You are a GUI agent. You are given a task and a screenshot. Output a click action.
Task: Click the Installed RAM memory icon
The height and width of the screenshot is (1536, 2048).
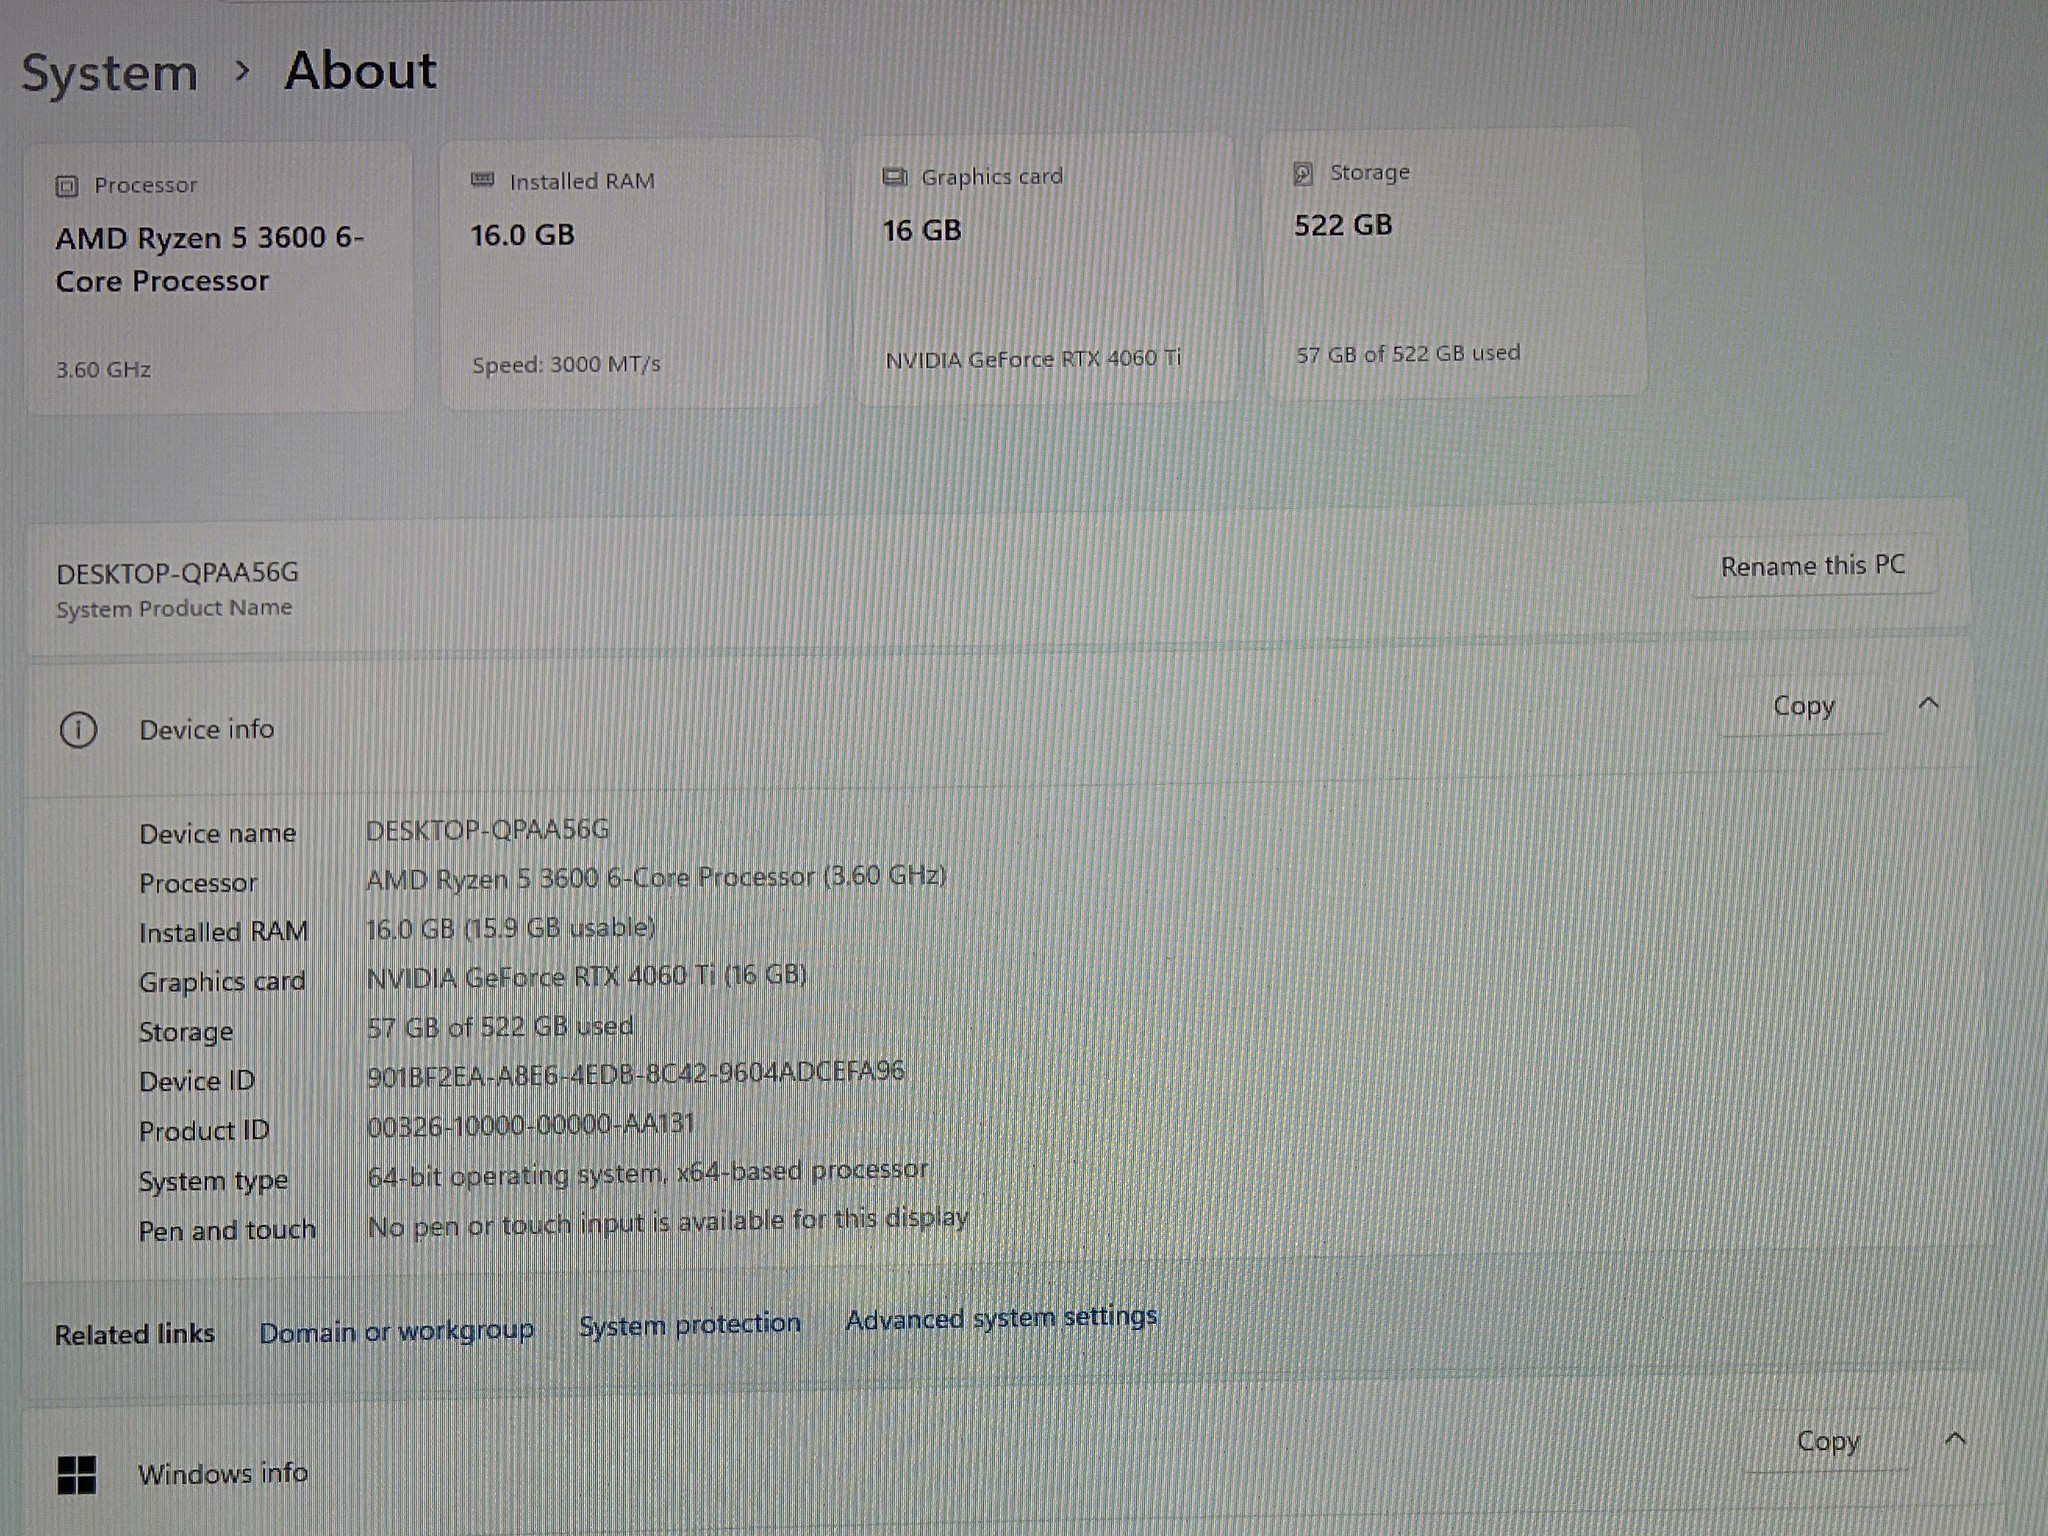tap(482, 180)
